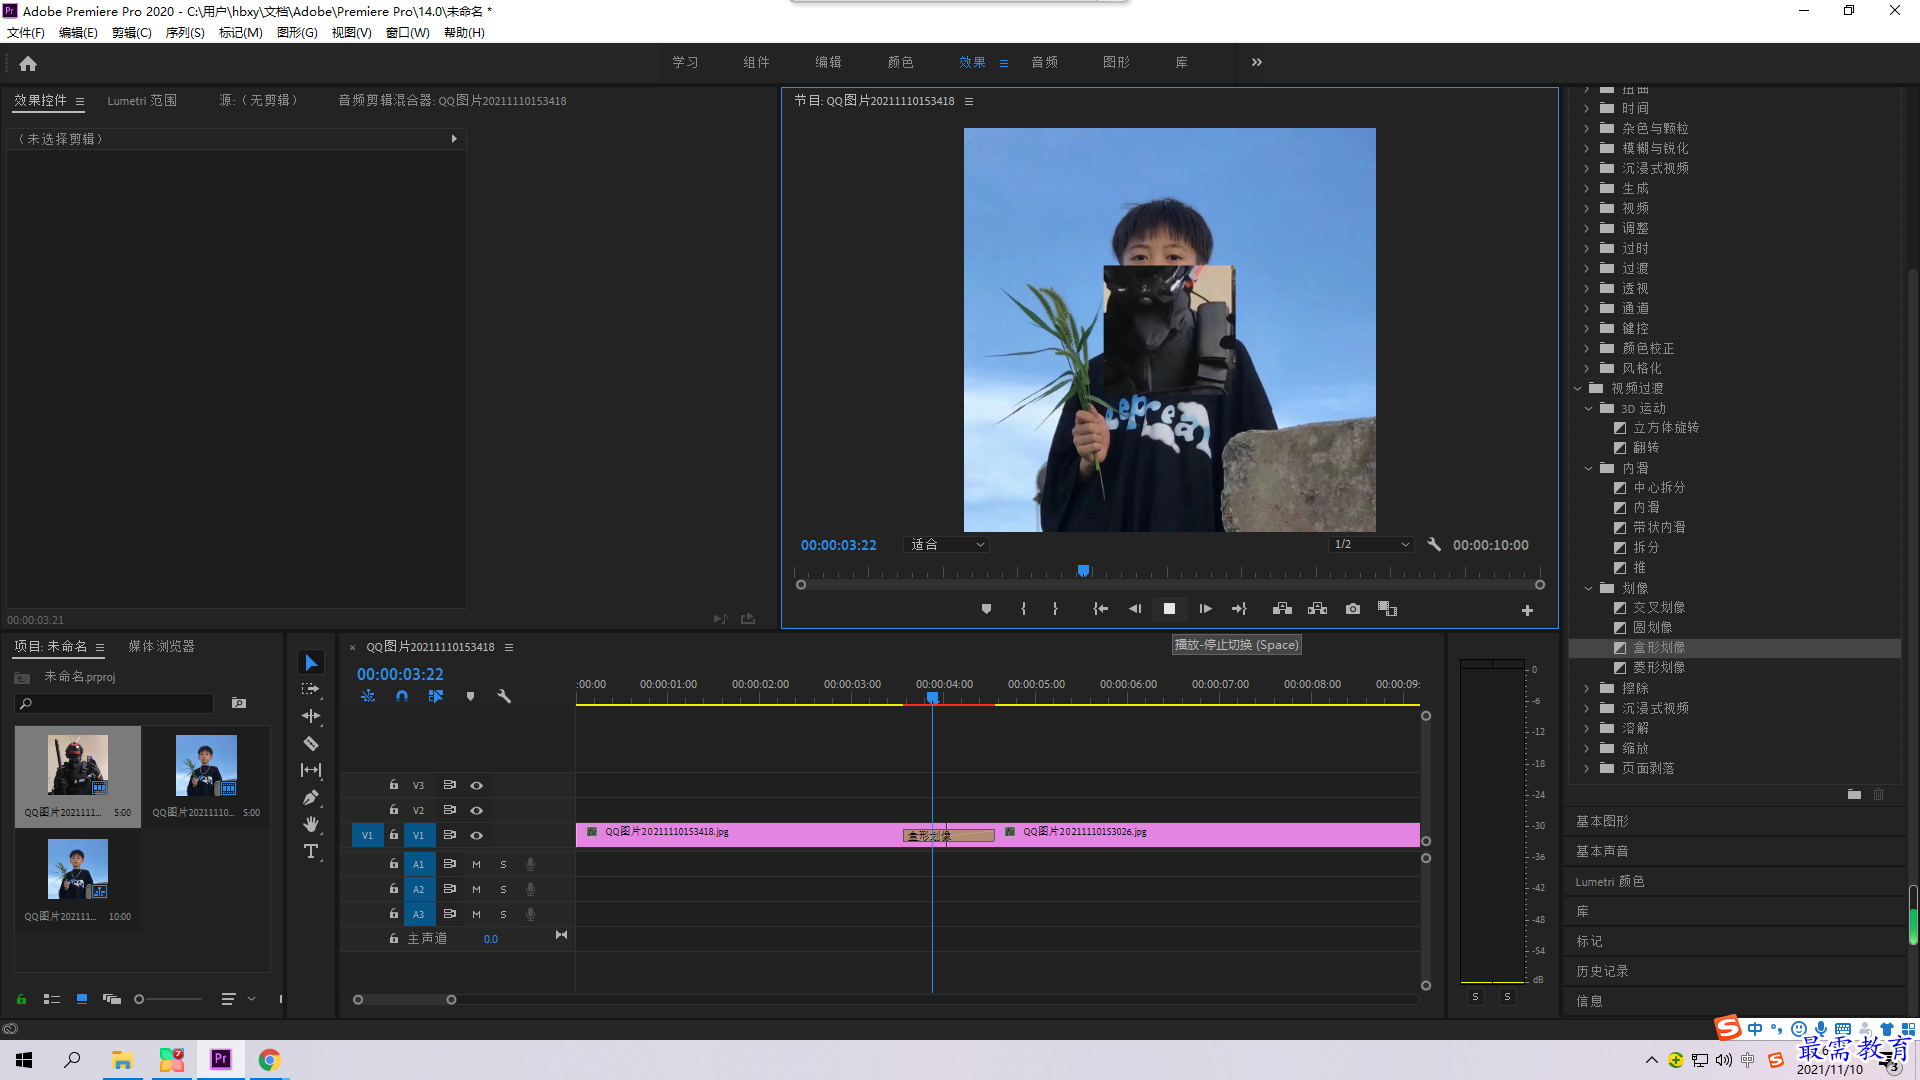
Task: Collapse the 视频过渡 folder
Action: pyautogui.click(x=1578, y=388)
